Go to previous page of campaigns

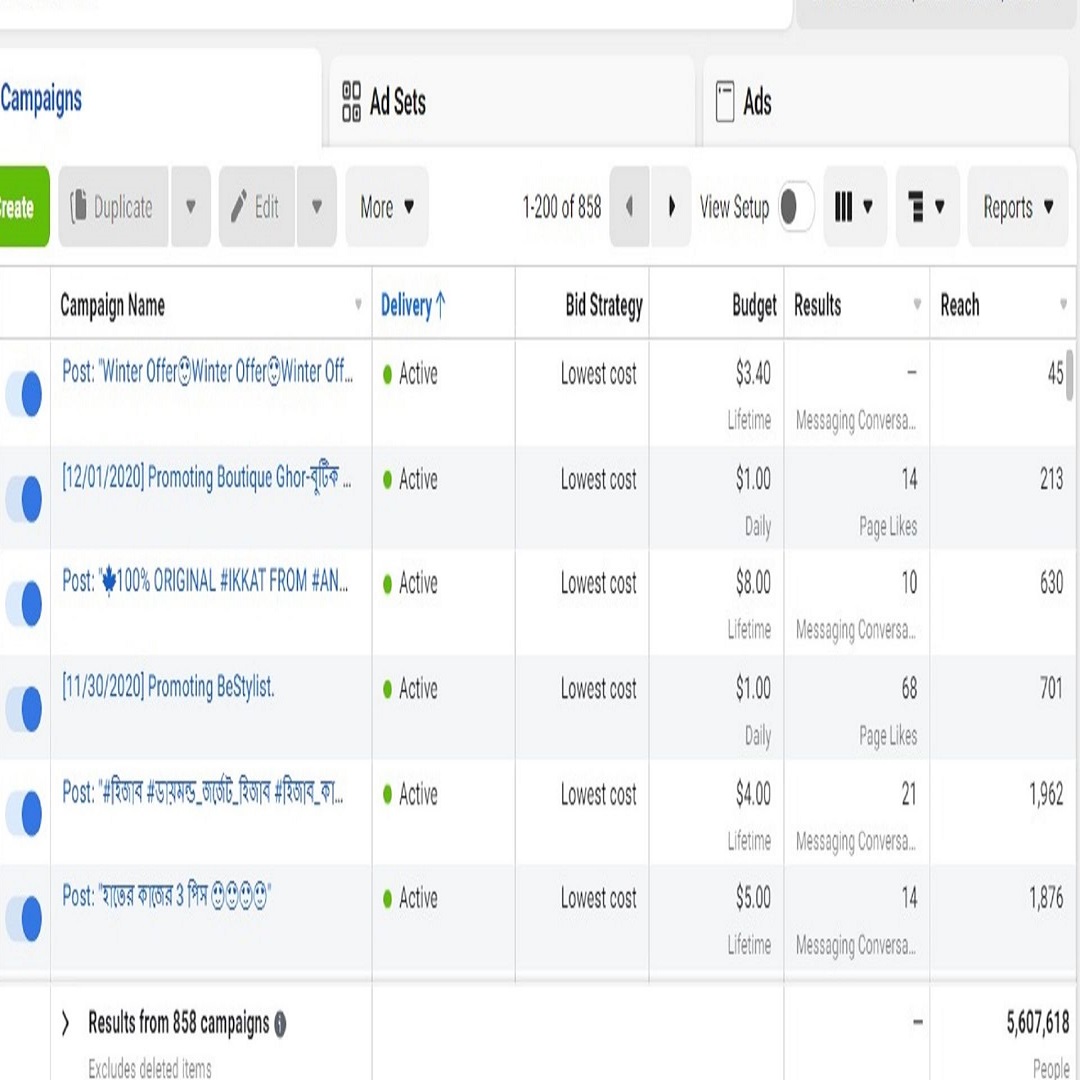[629, 206]
